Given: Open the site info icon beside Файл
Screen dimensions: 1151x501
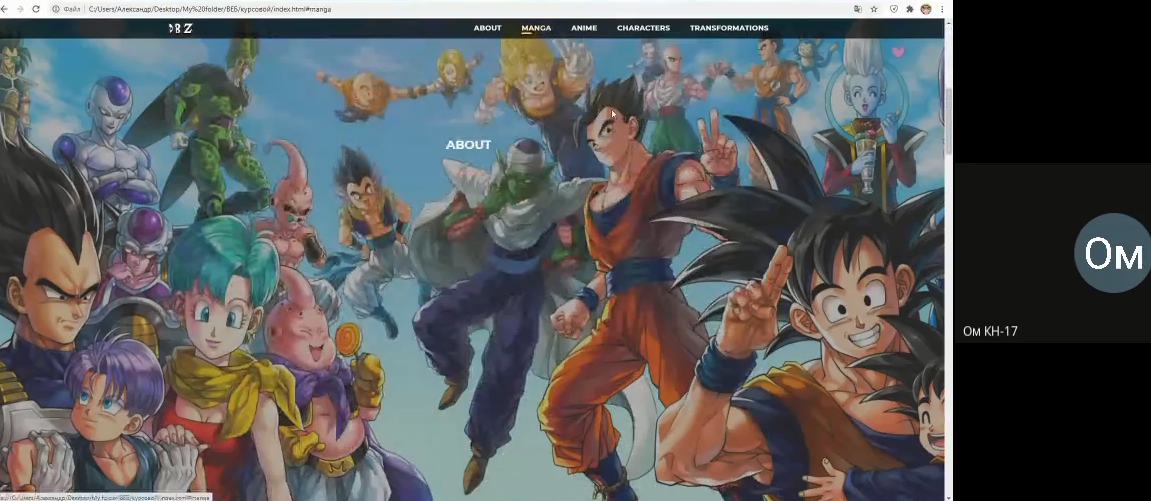Looking at the screenshot, I should click(x=56, y=9).
